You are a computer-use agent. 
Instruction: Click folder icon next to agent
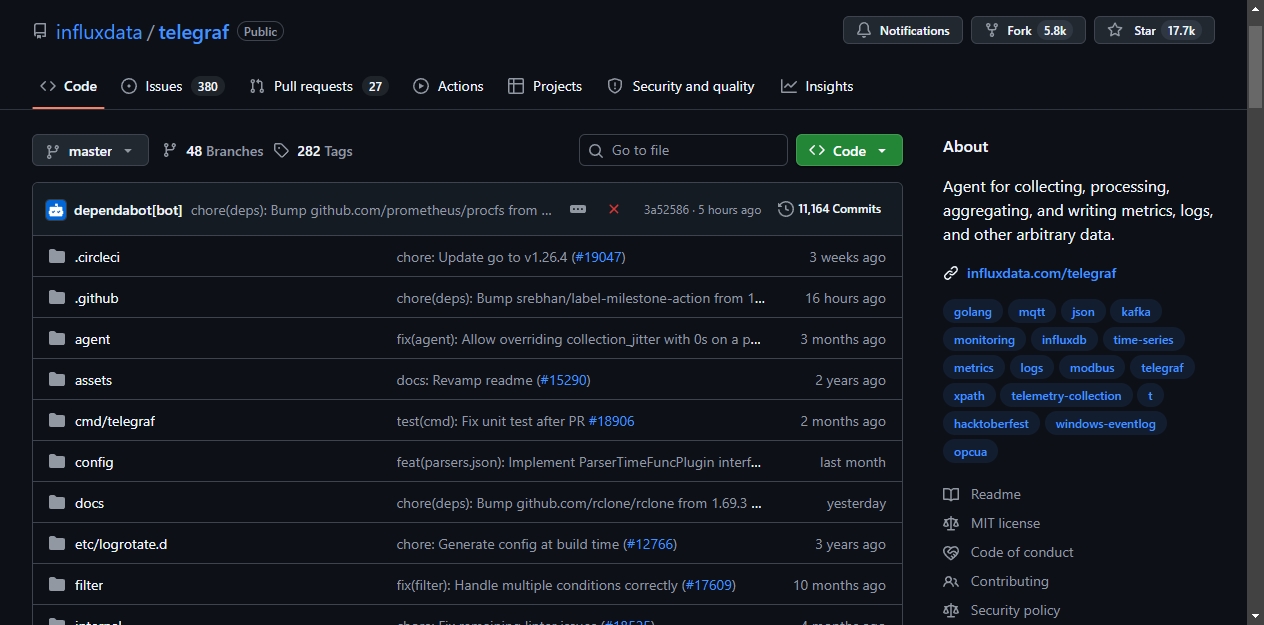(x=57, y=339)
